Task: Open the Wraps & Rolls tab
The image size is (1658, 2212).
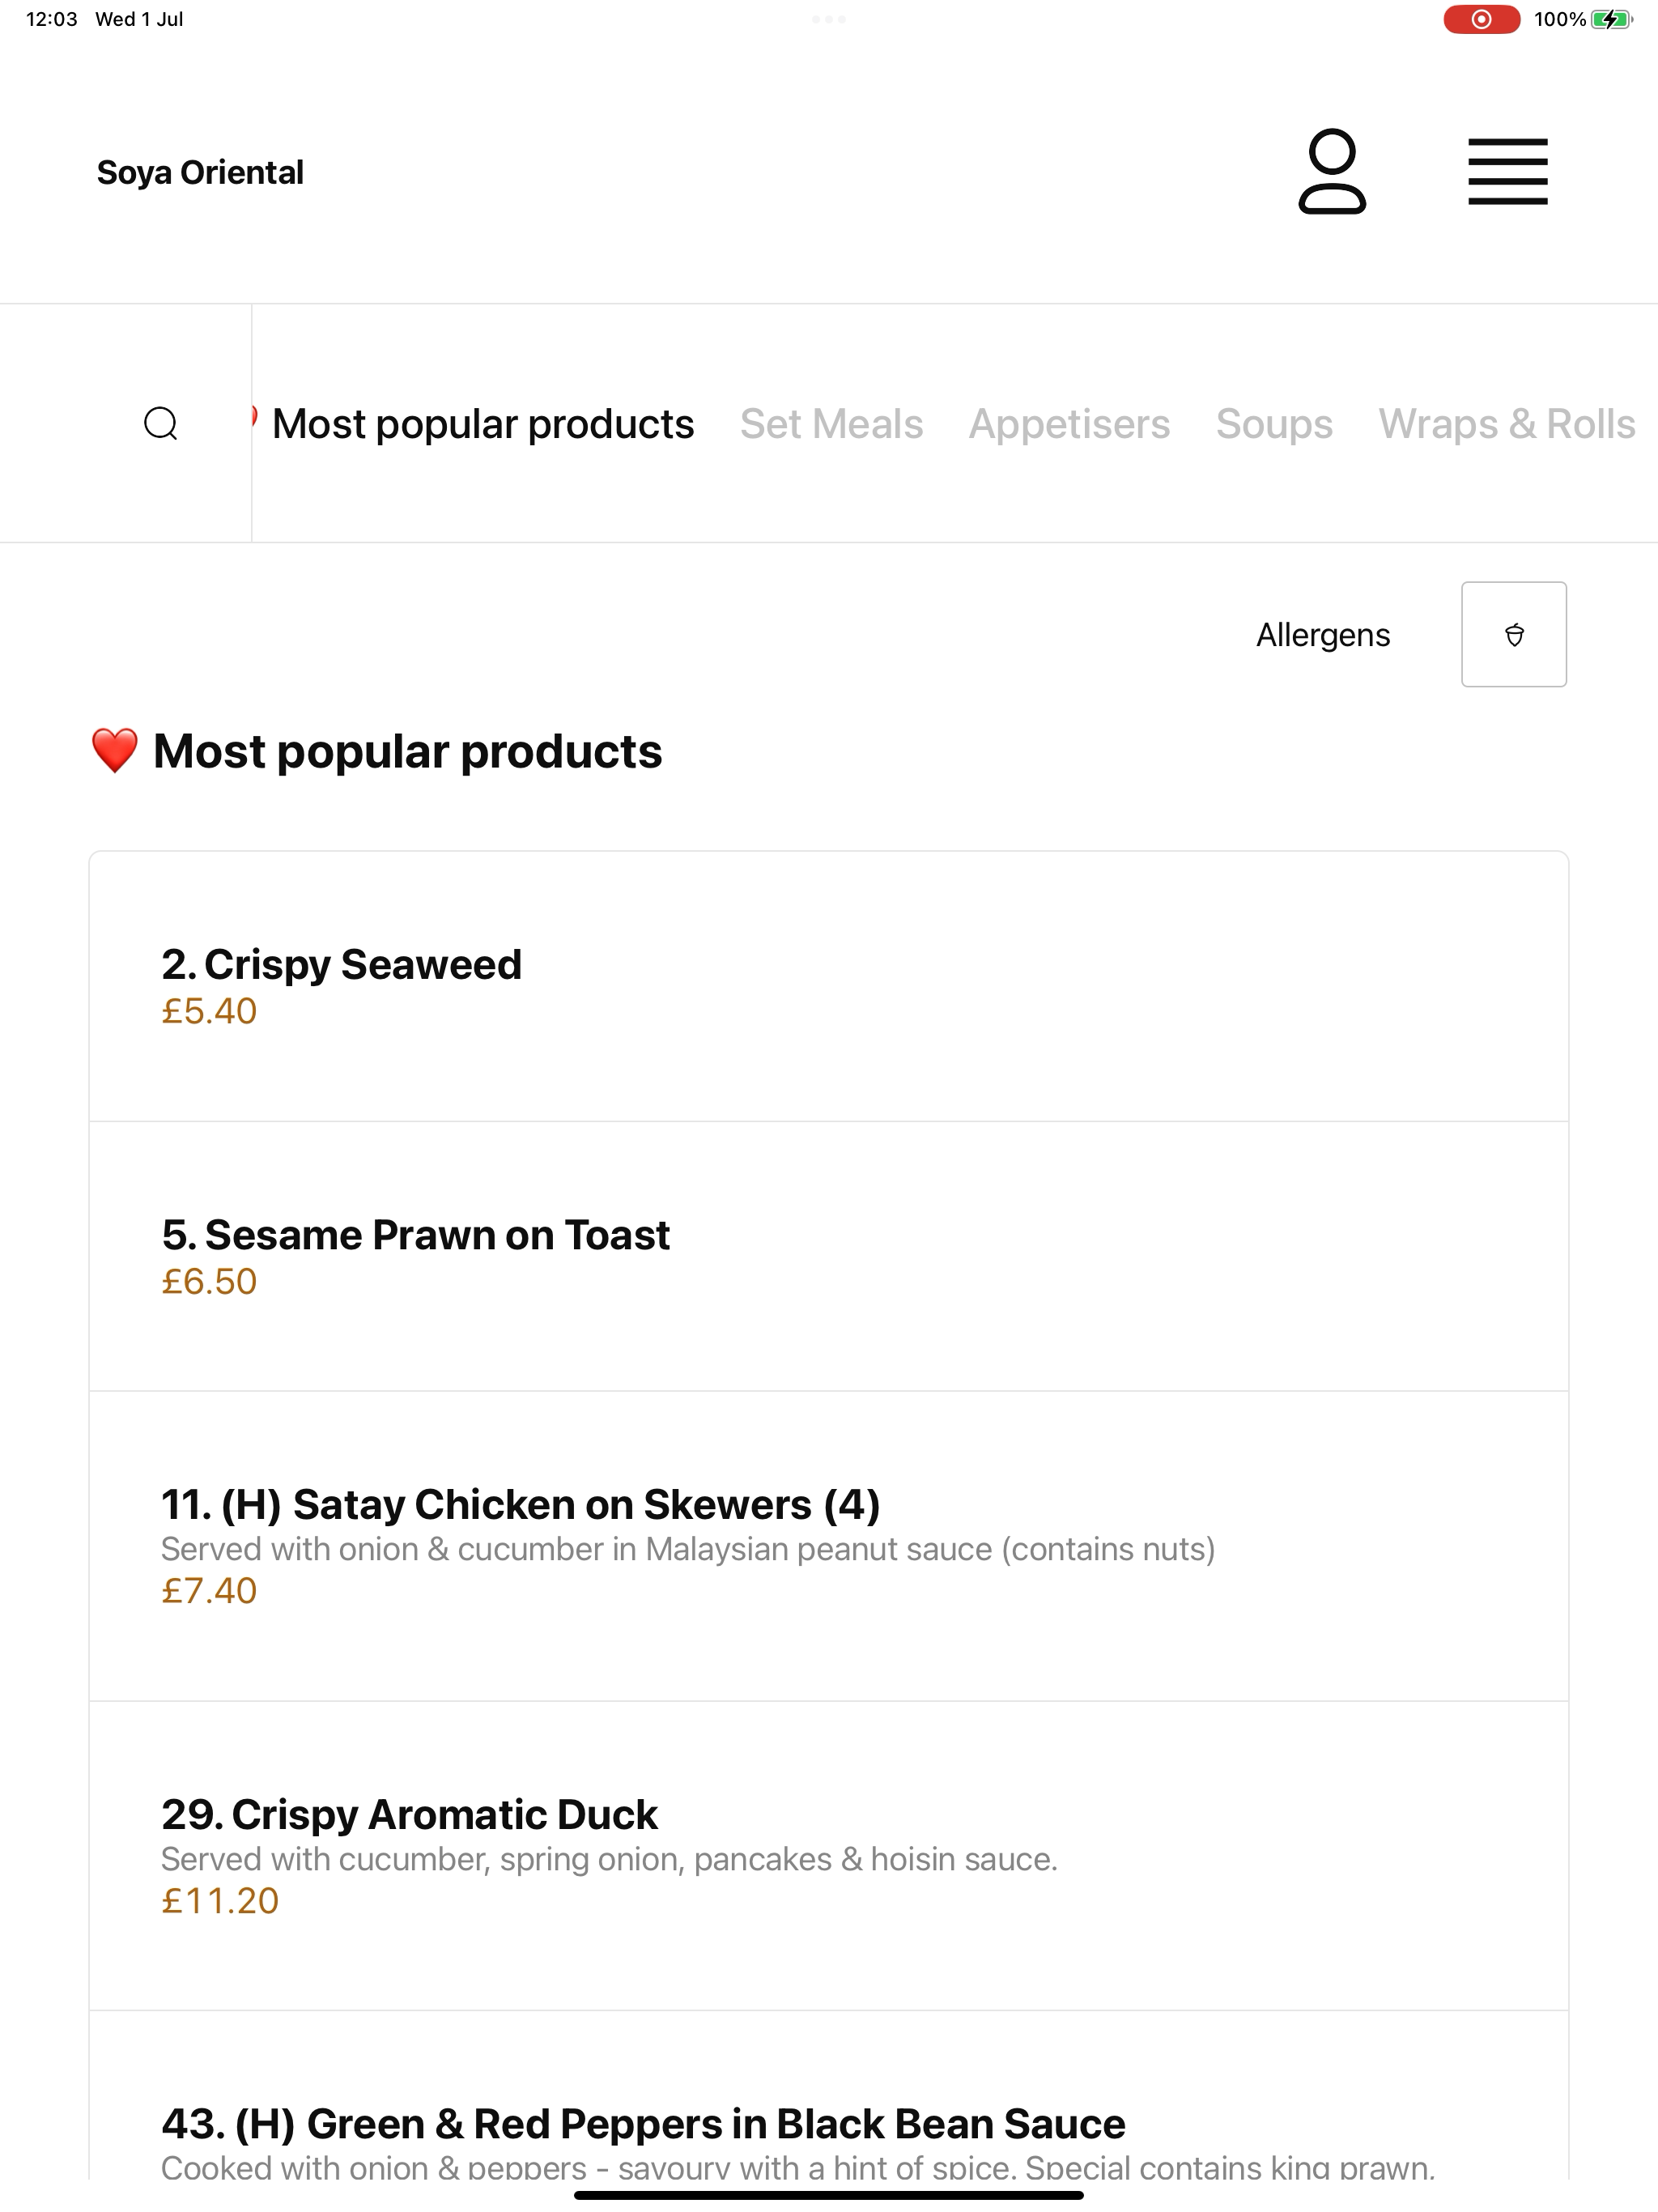Action: tap(1507, 424)
